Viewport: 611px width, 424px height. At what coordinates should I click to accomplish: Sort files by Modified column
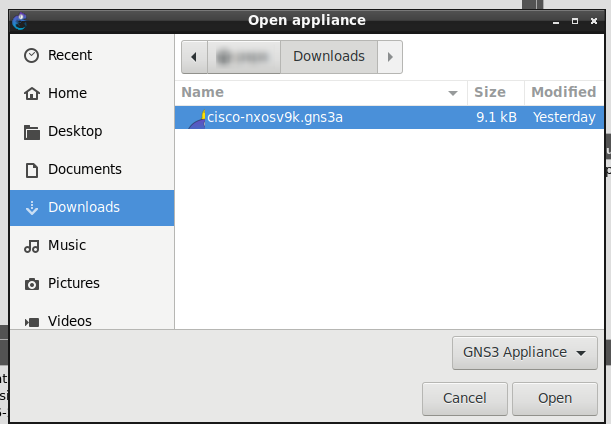[x=564, y=93]
